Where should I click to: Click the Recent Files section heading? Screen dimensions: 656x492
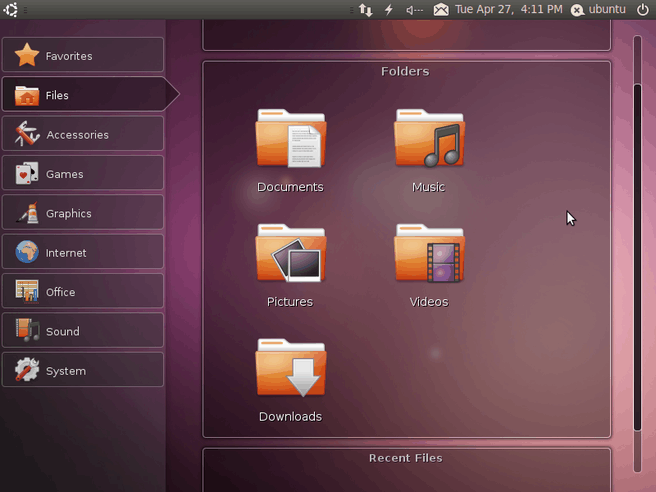(x=405, y=458)
